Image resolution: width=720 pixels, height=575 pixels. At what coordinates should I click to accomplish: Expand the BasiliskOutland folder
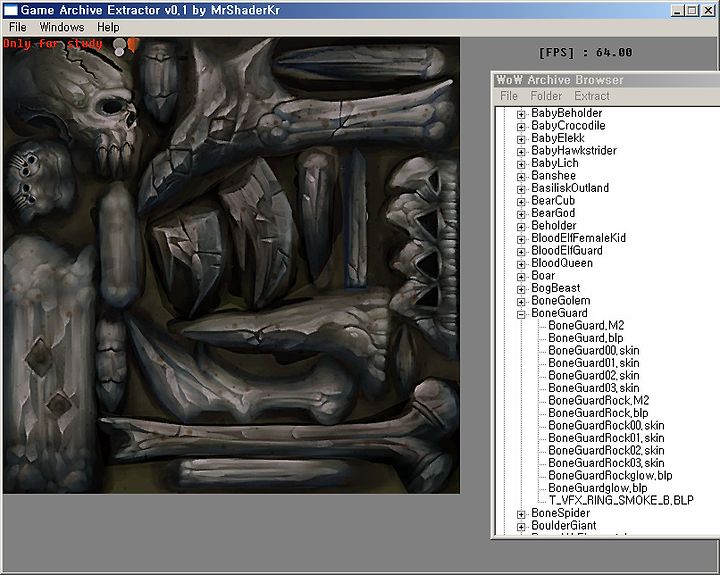521,189
